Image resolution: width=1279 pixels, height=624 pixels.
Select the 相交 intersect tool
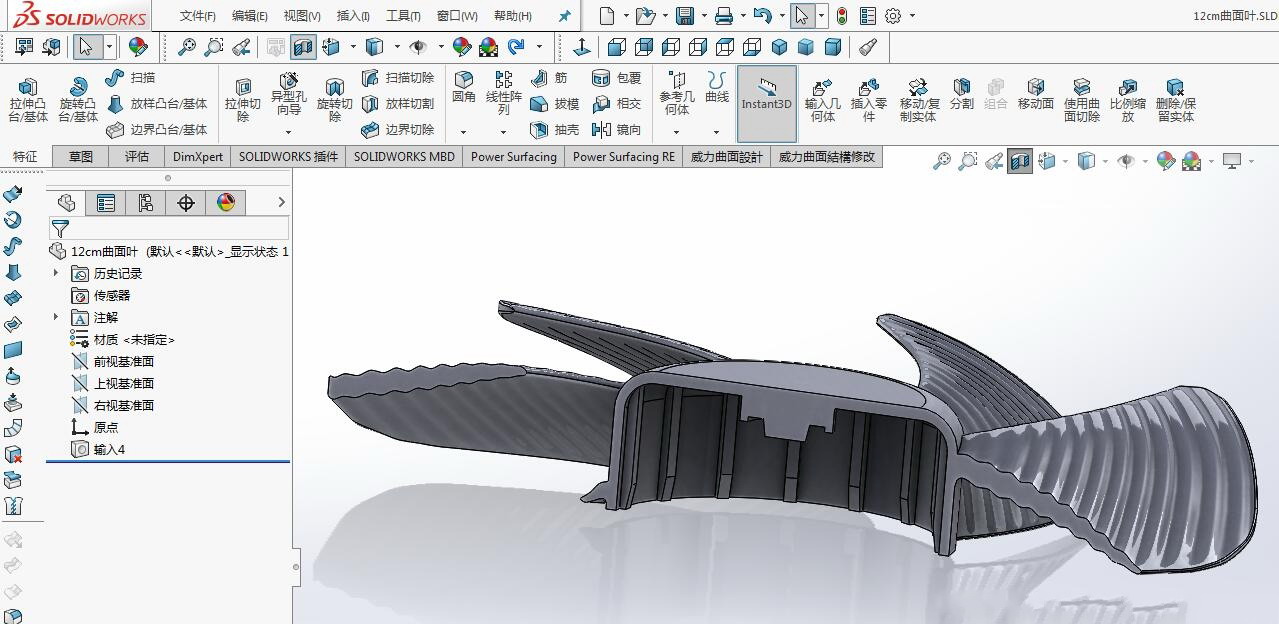pyautogui.click(x=616, y=104)
